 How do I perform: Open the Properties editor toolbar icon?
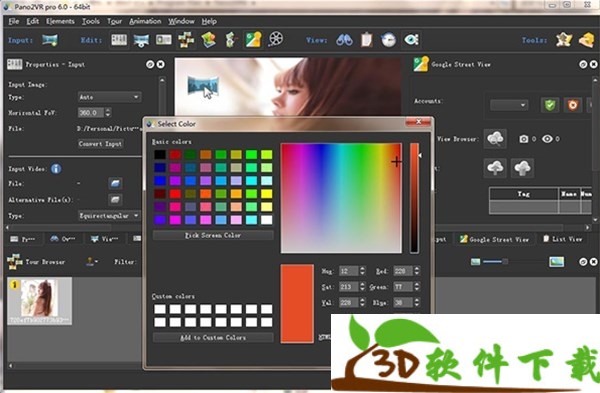tap(119, 40)
